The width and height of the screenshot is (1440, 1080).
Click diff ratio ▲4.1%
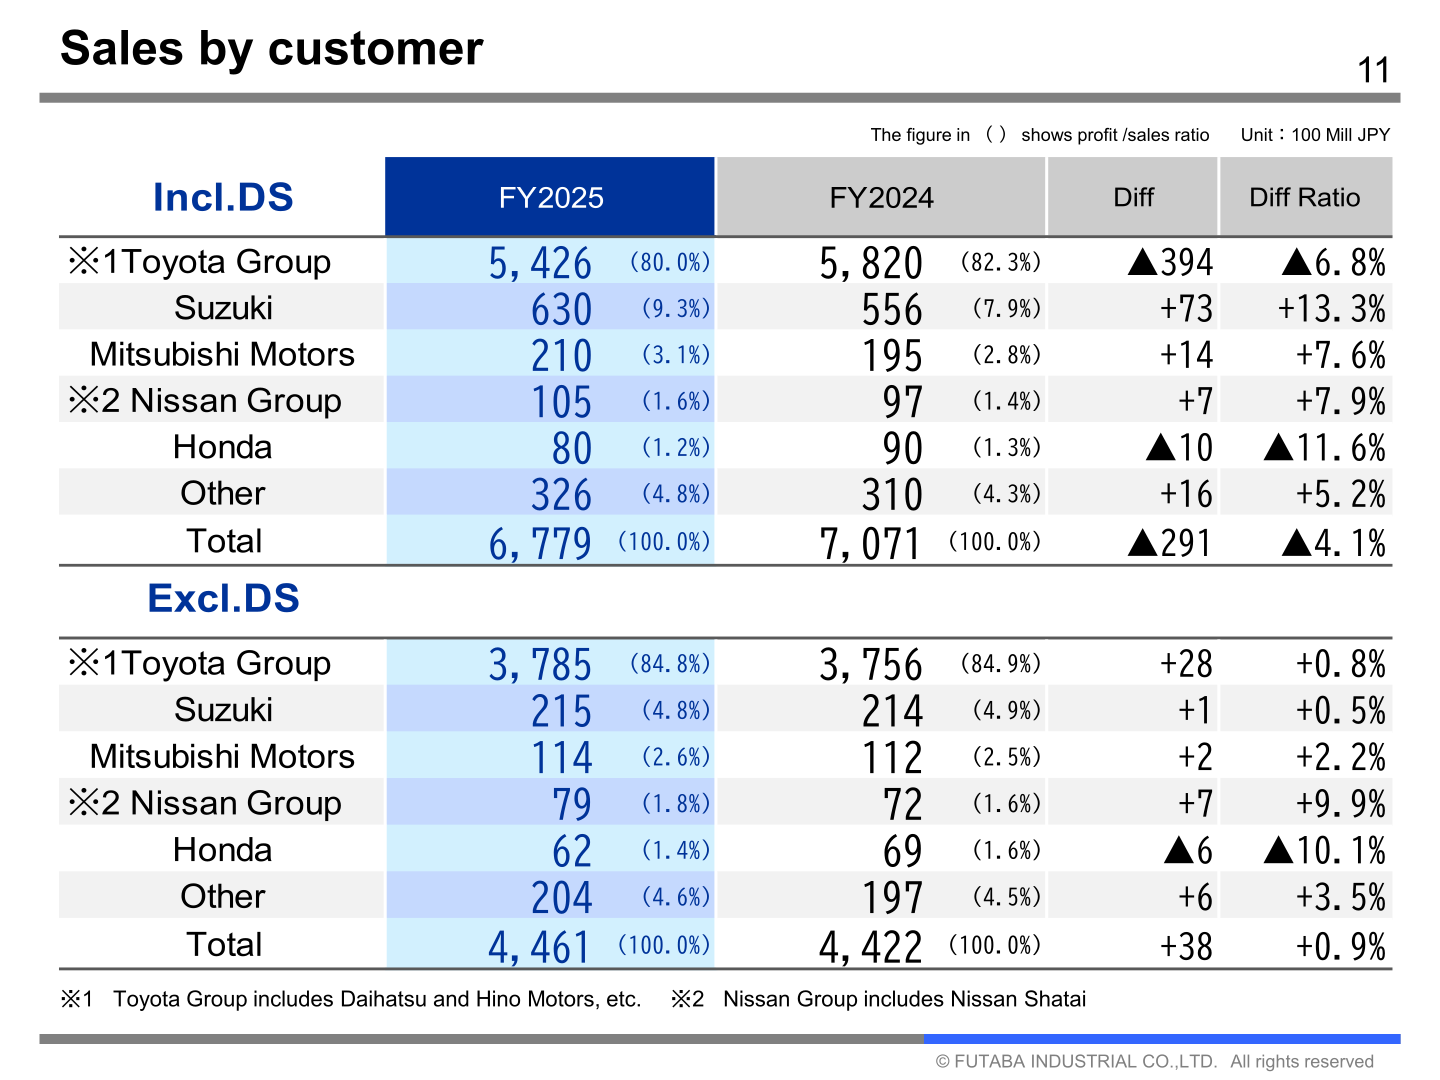pos(1333,543)
